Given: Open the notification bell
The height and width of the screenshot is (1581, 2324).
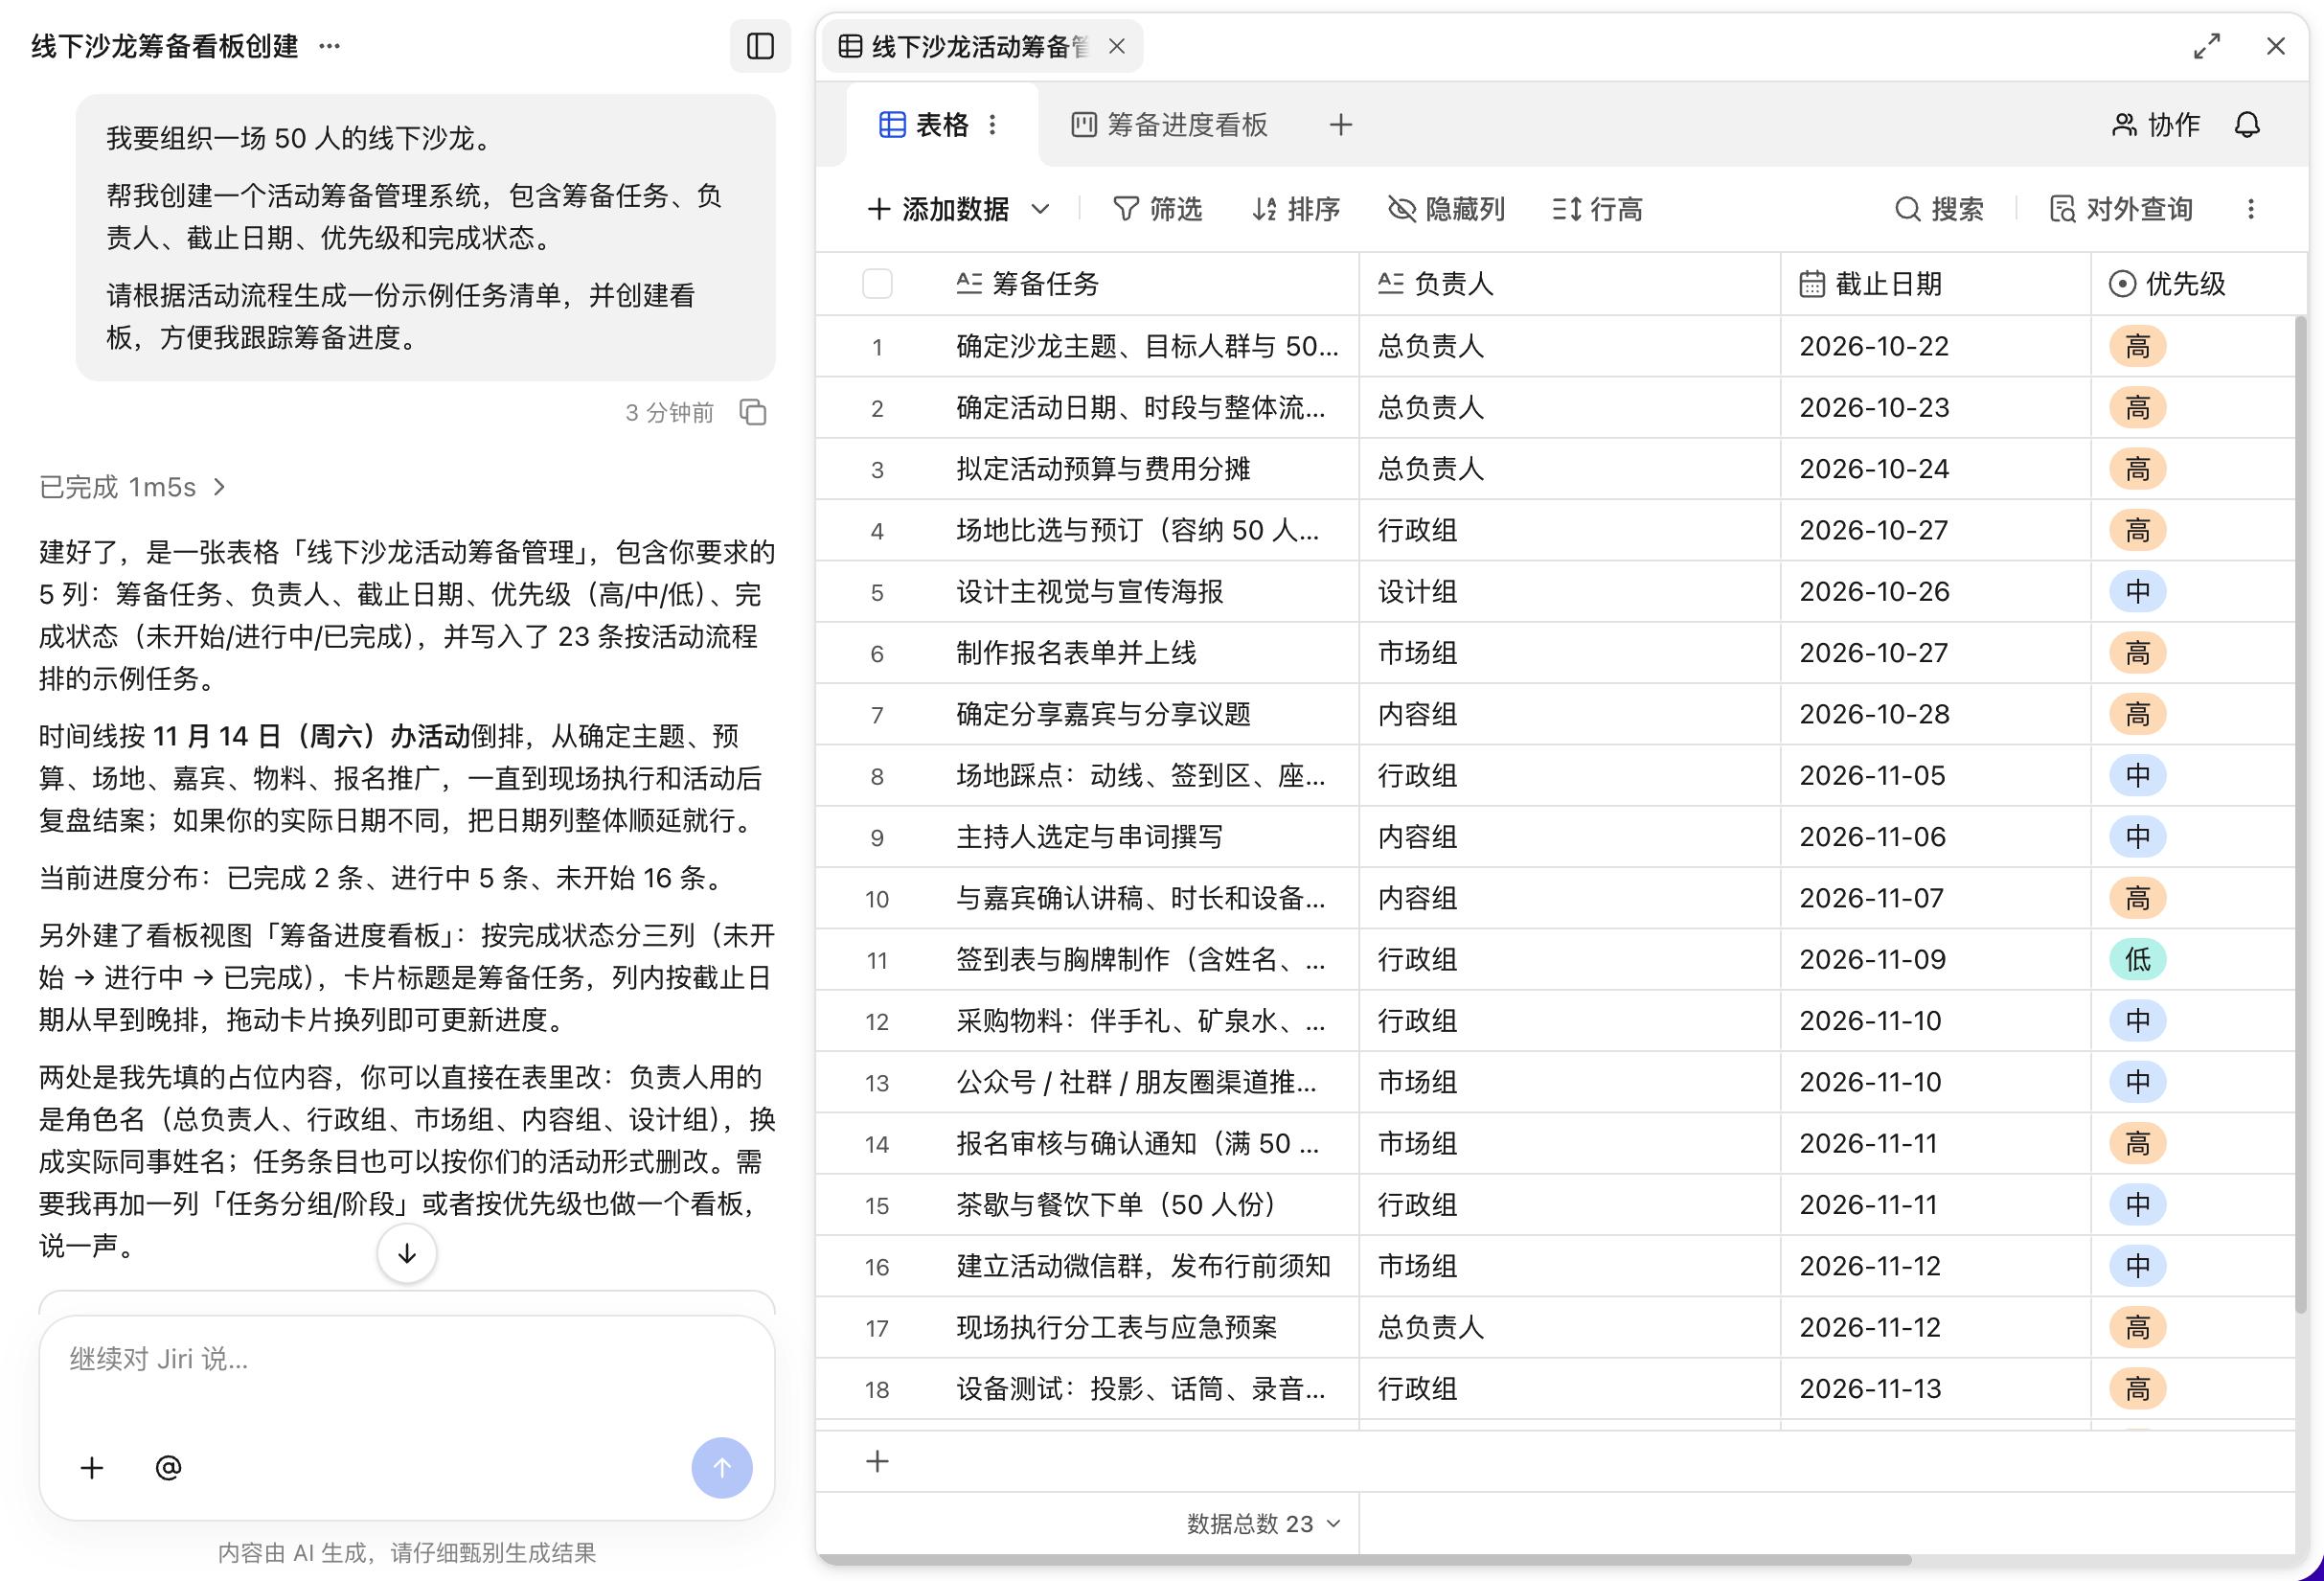Looking at the screenshot, I should tap(2247, 124).
